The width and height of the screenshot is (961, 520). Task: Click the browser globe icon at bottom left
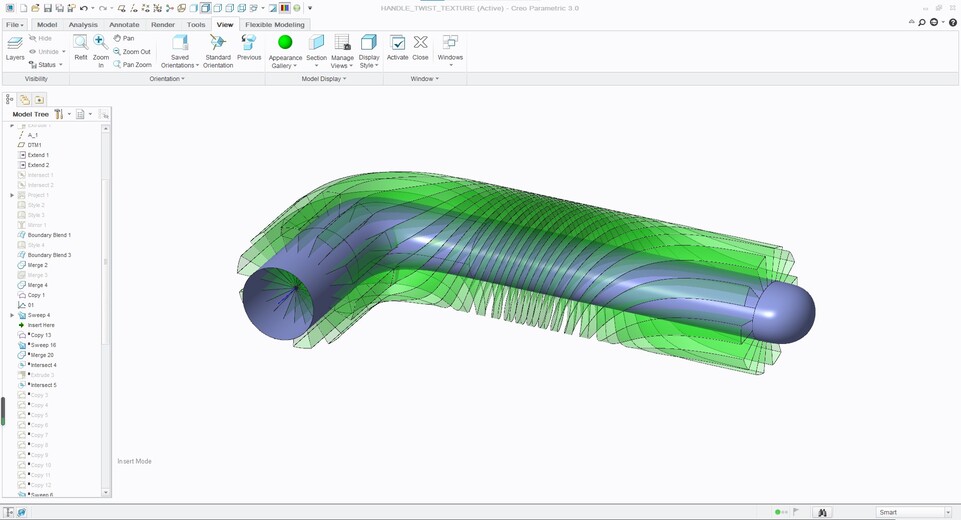21,512
